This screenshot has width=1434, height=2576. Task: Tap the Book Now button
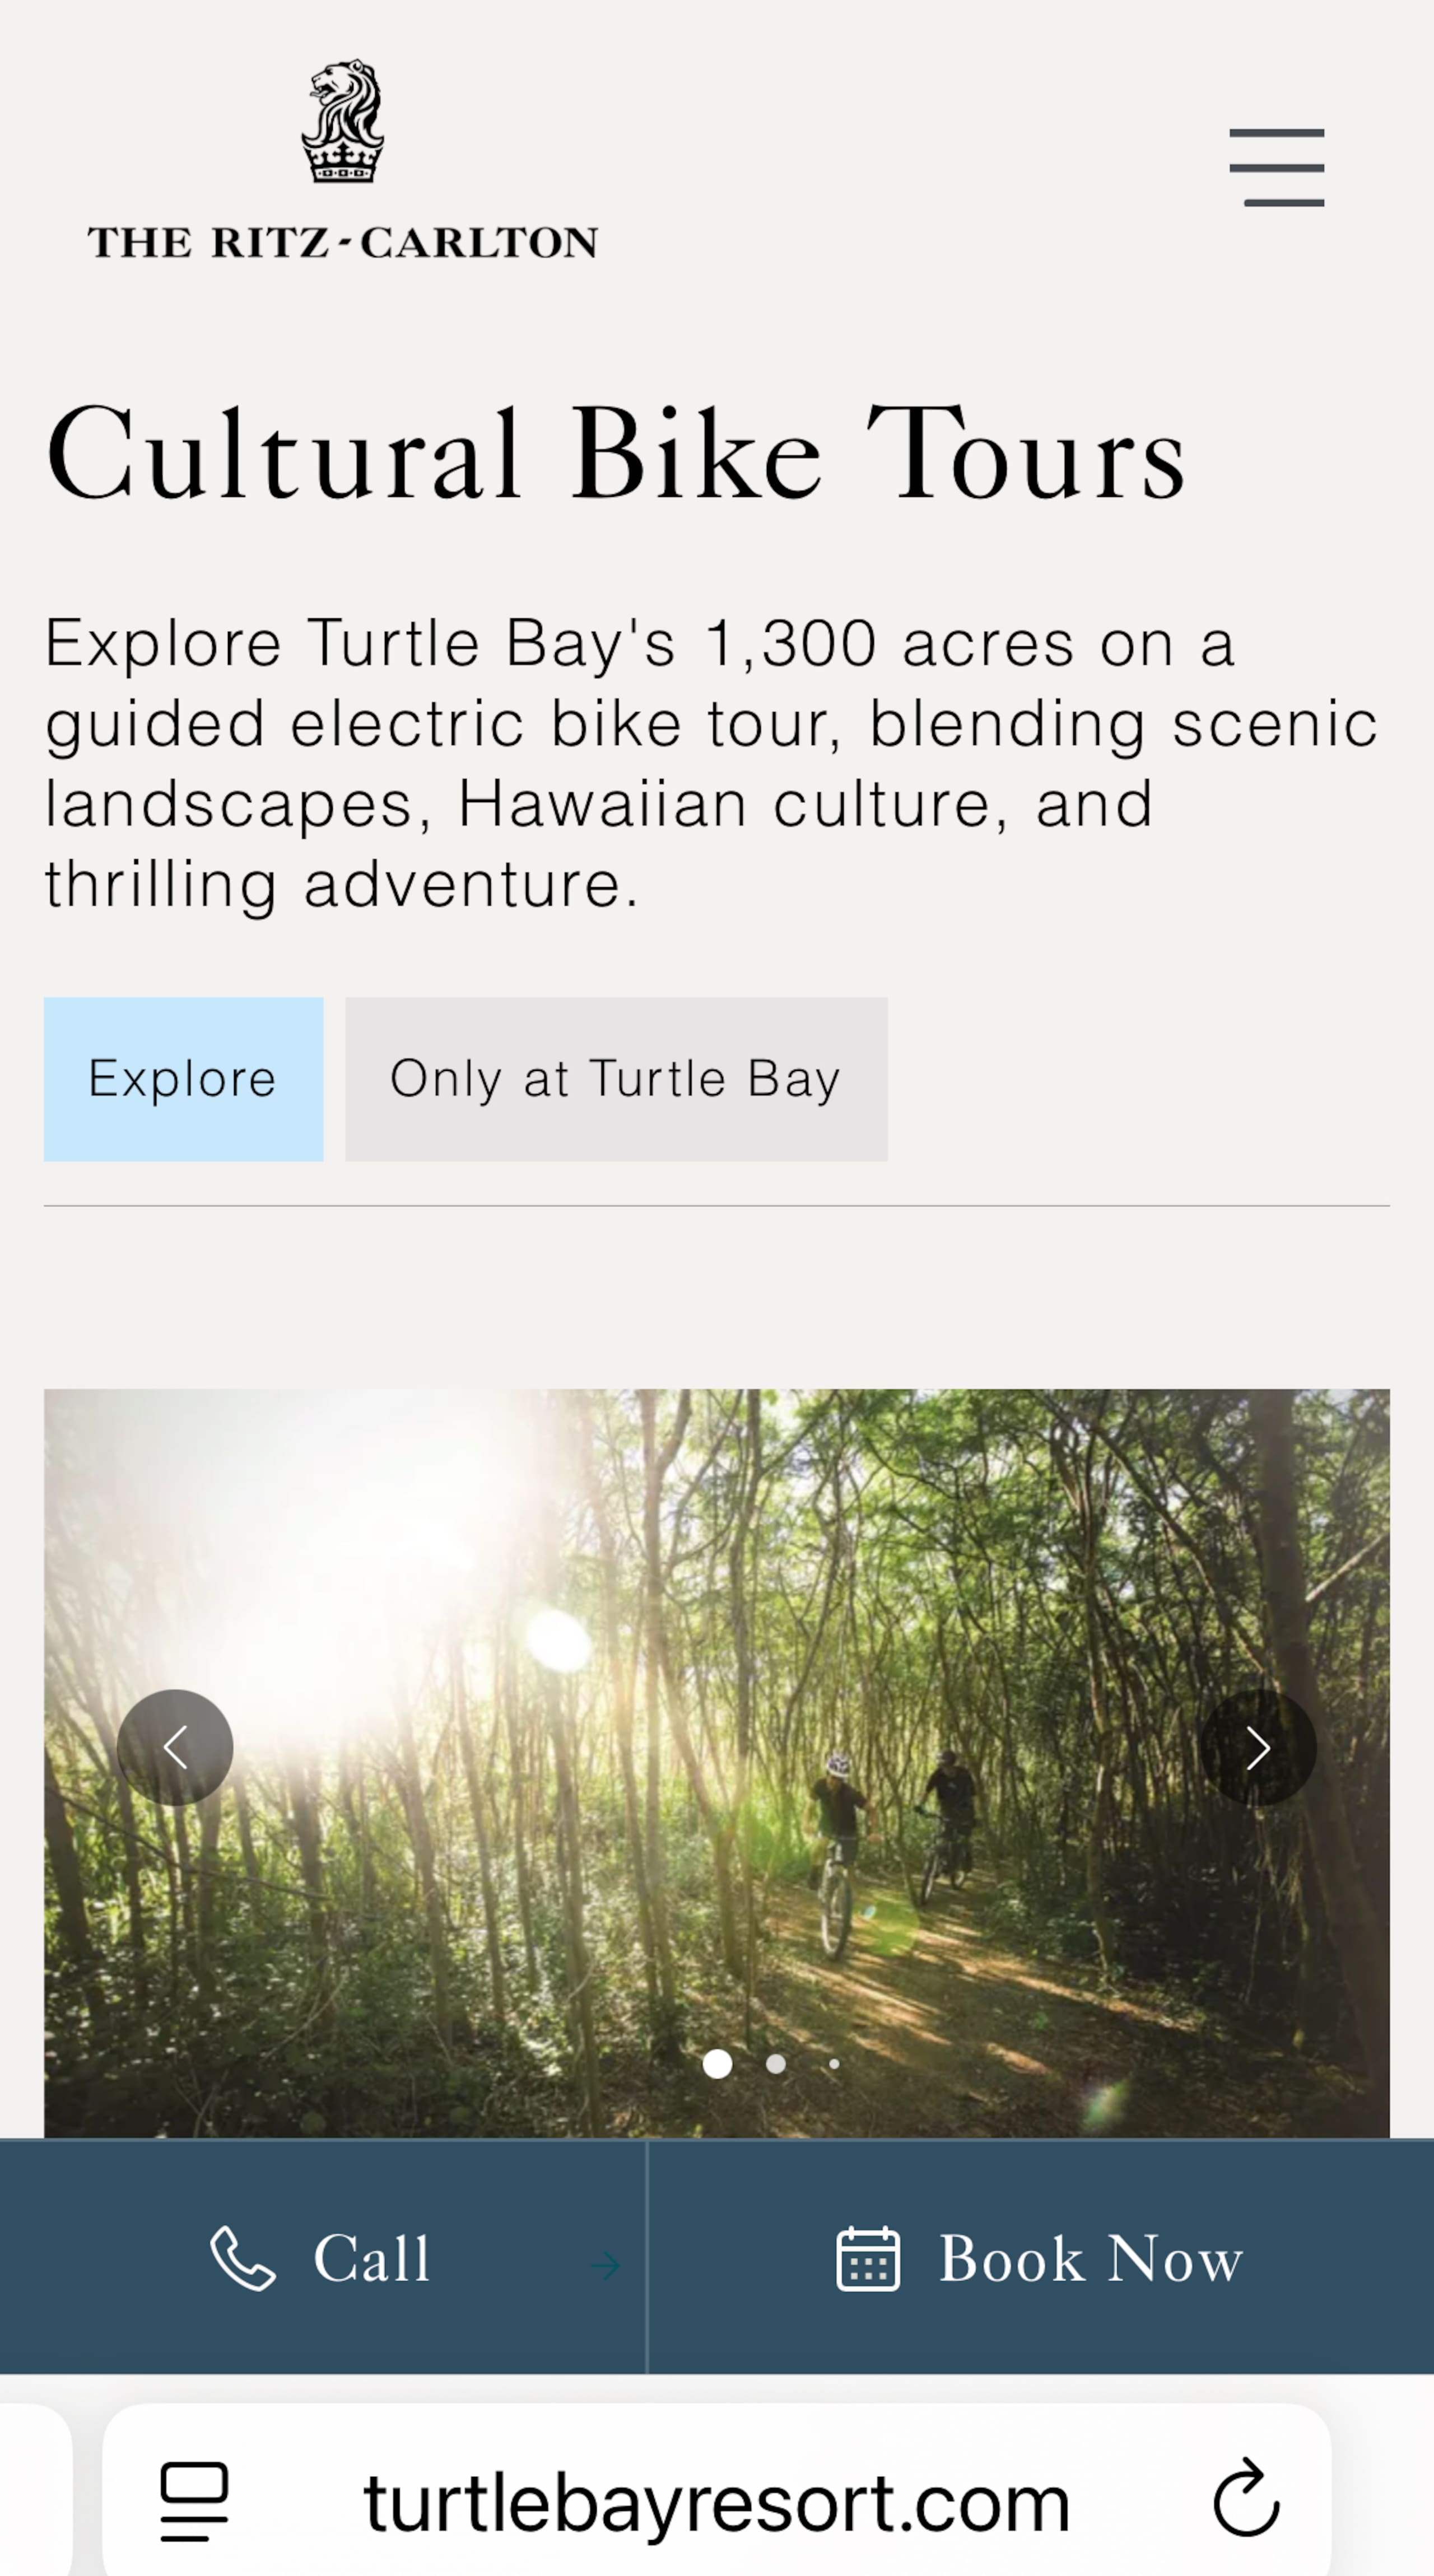pyautogui.click(x=1041, y=2256)
